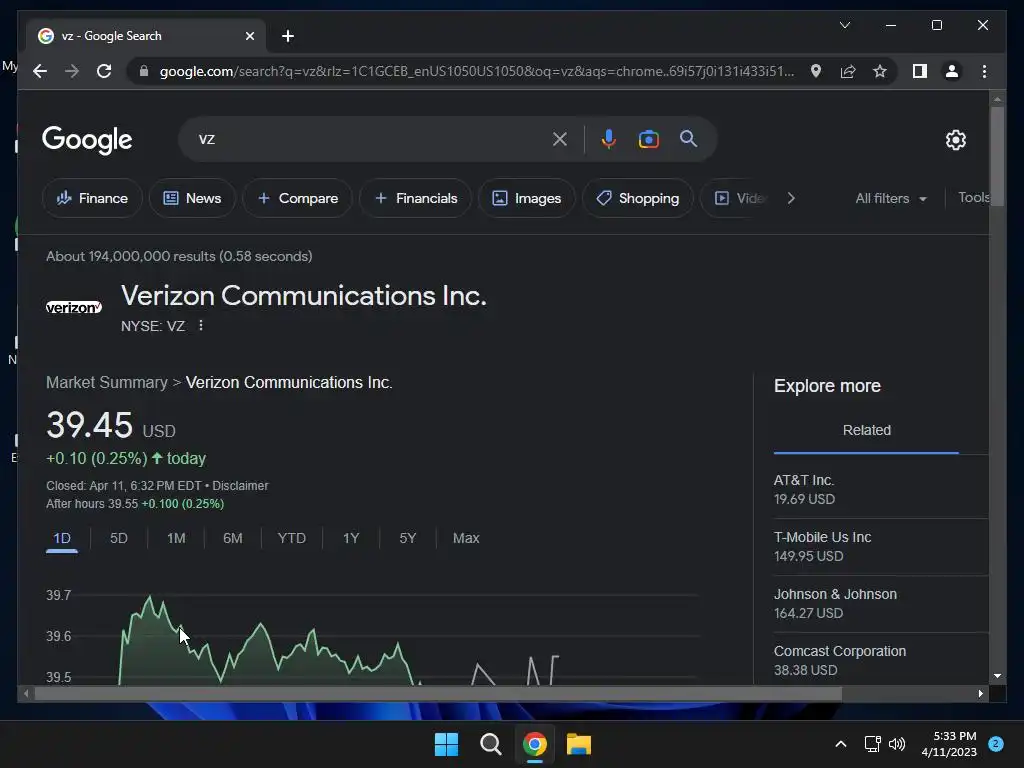This screenshot has height=768, width=1024.
Task: Select the Images filter chip
Action: 526,198
